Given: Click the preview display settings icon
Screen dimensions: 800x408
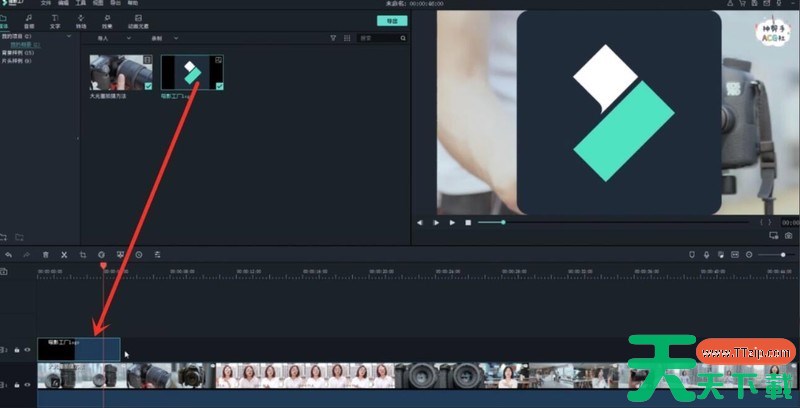Looking at the screenshot, I should tap(773, 236).
